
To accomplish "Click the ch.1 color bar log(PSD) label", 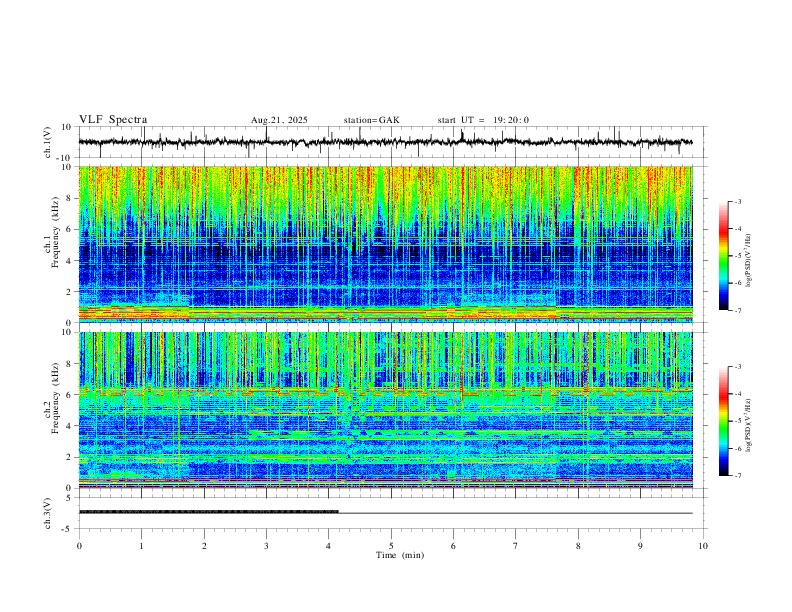I will click(749, 260).
